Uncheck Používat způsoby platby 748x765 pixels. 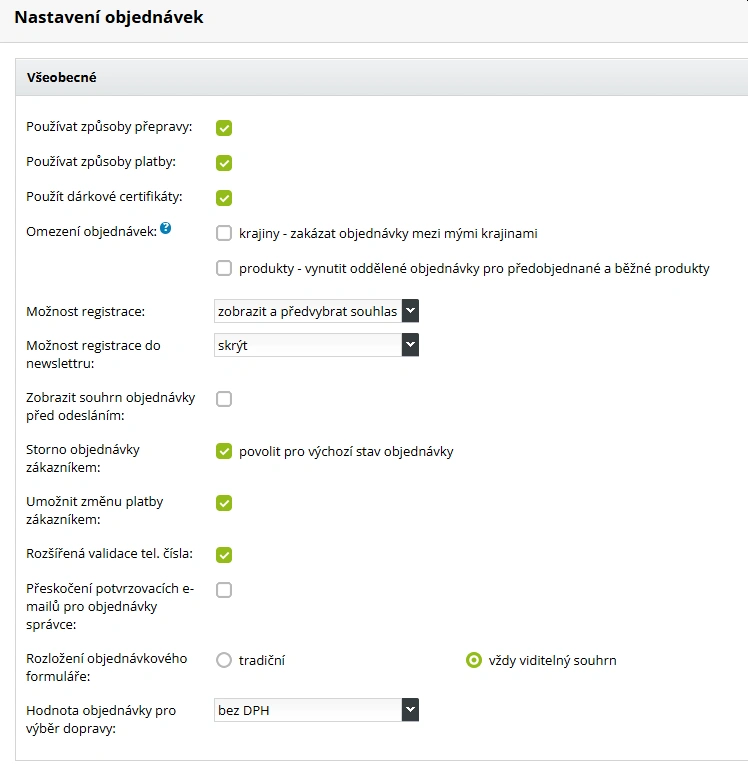224,163
